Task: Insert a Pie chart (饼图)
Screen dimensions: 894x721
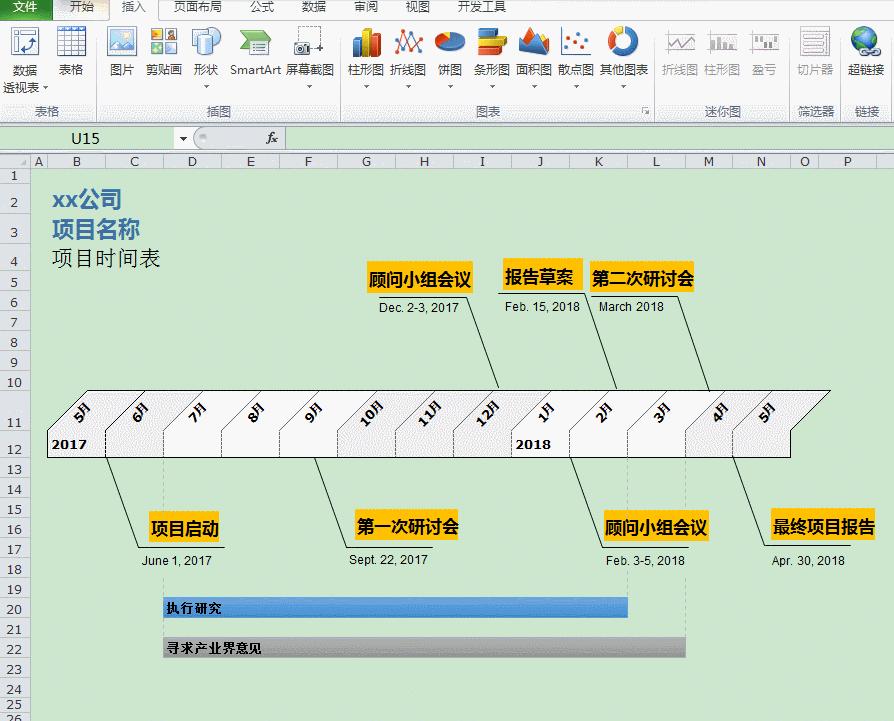Action: point(449,52)
